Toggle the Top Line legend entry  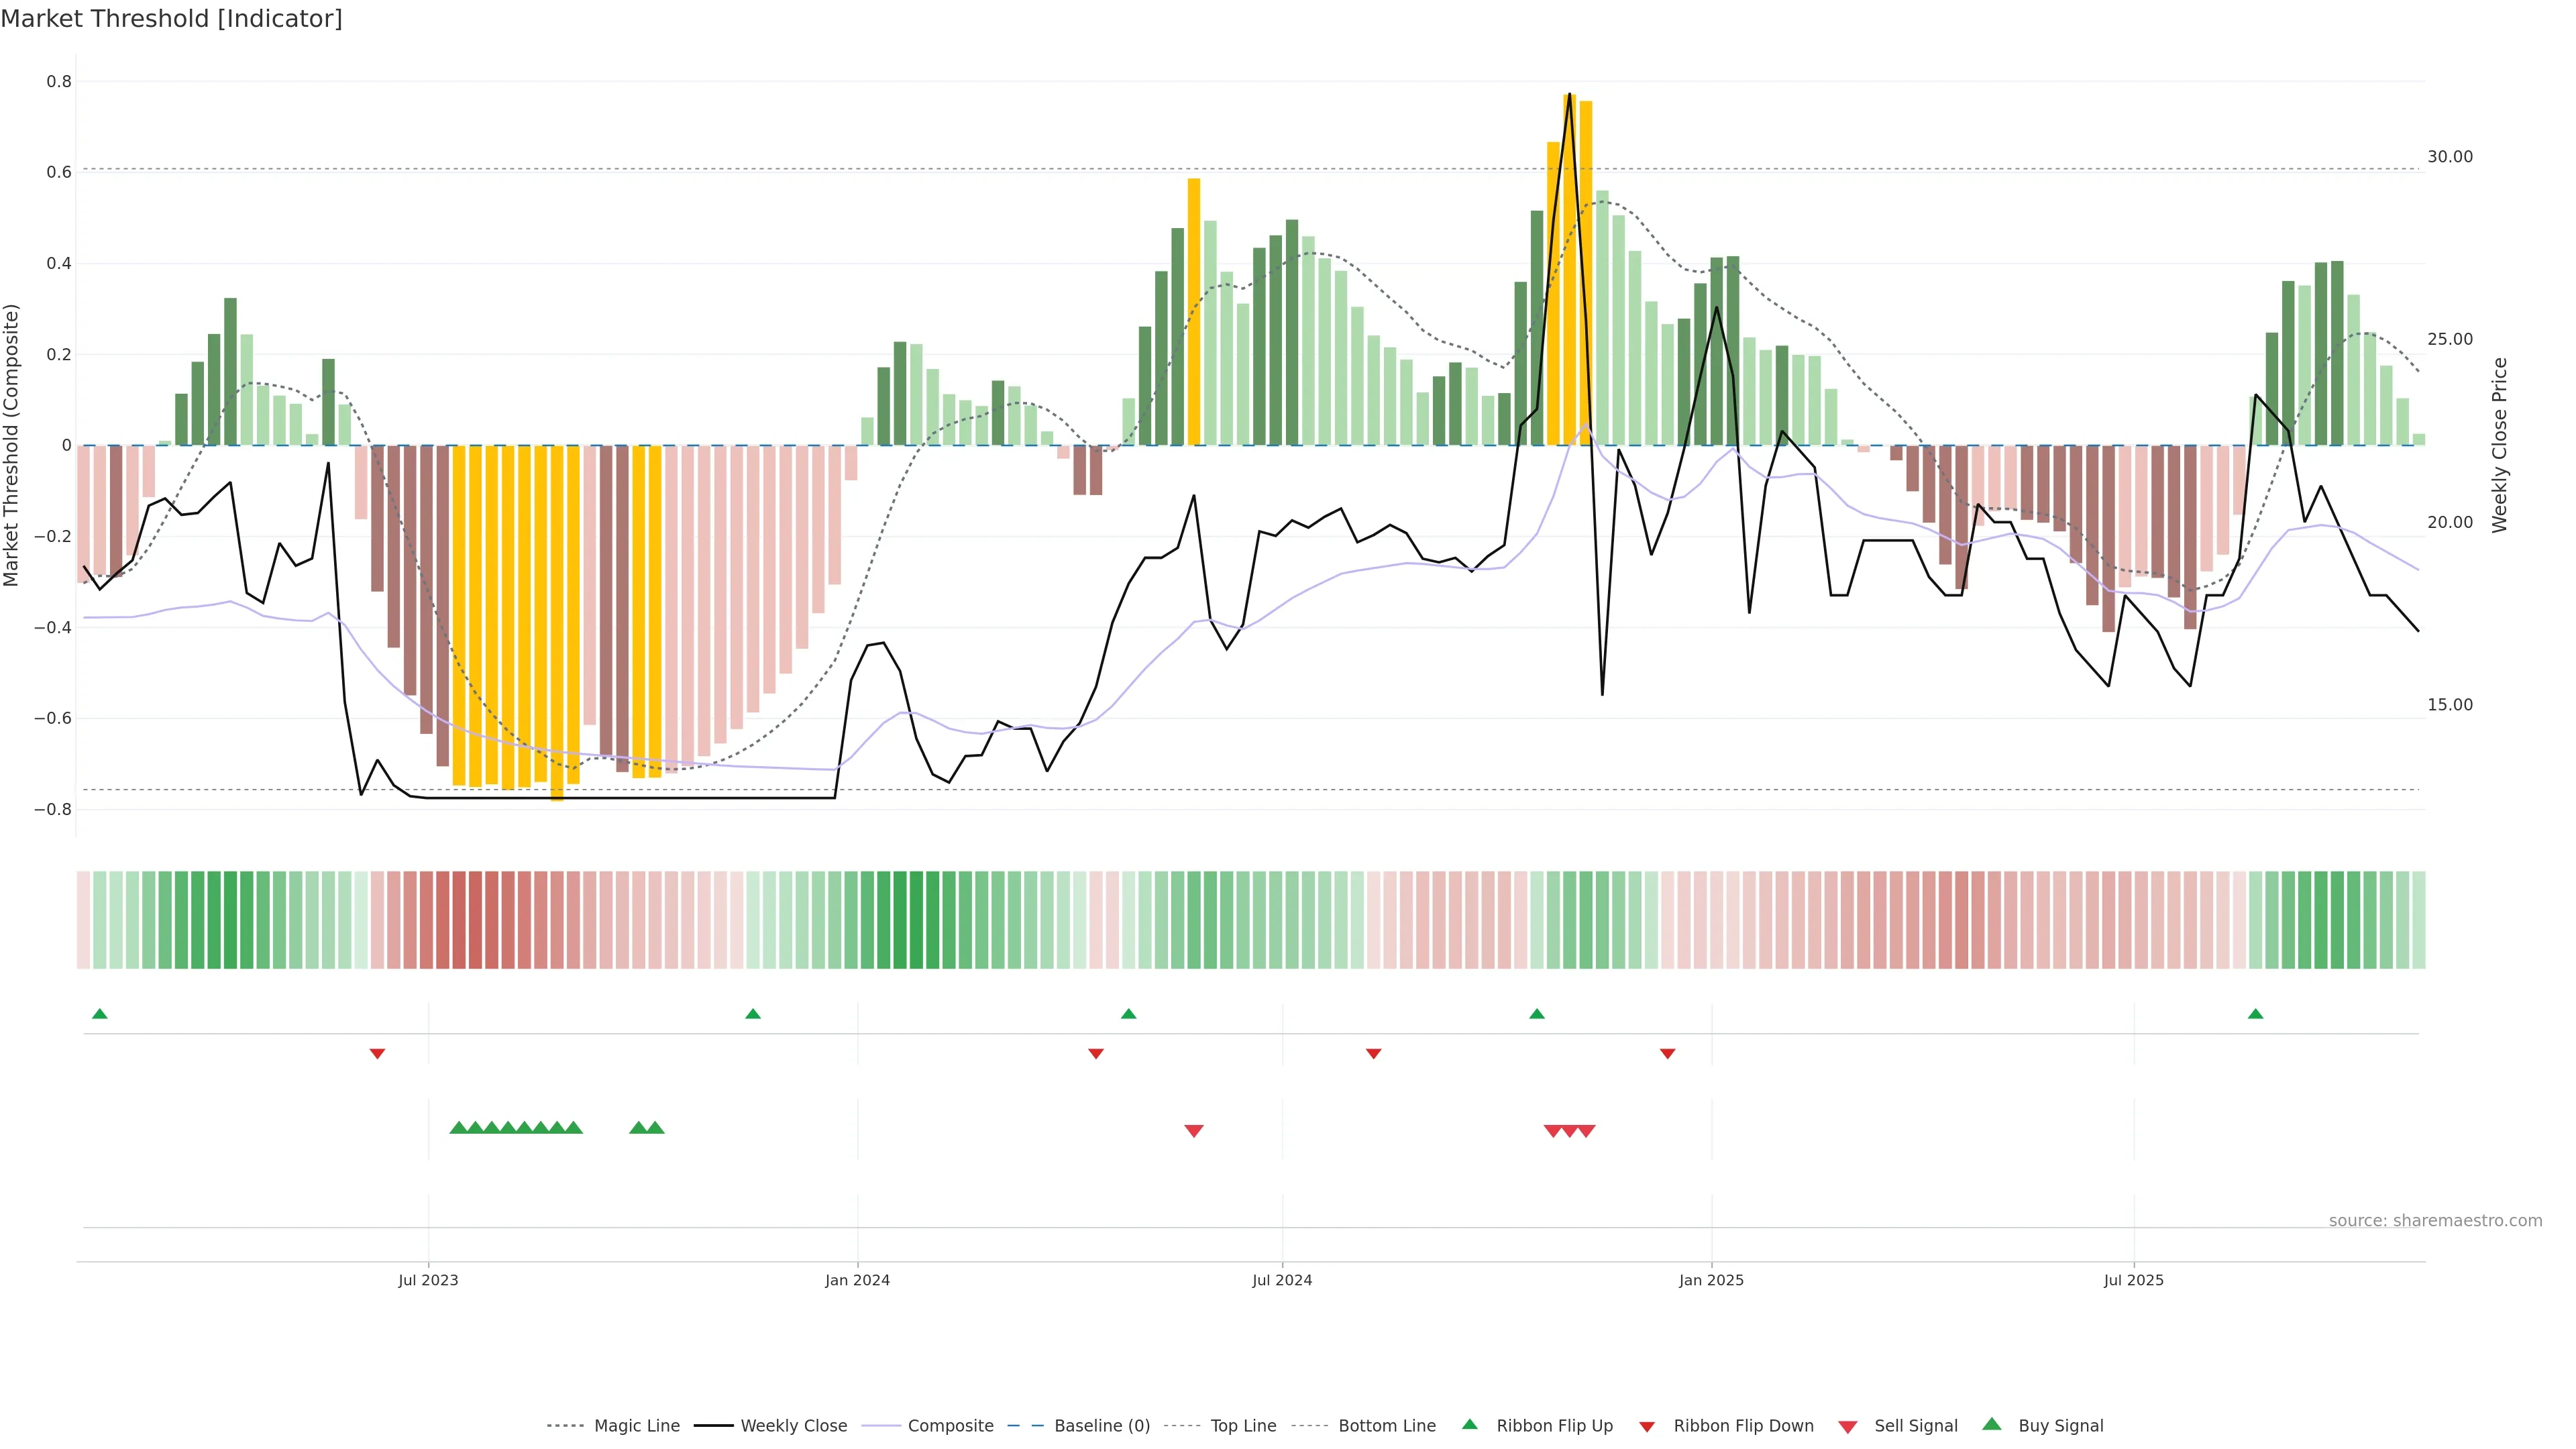tap(1243, 1426)
